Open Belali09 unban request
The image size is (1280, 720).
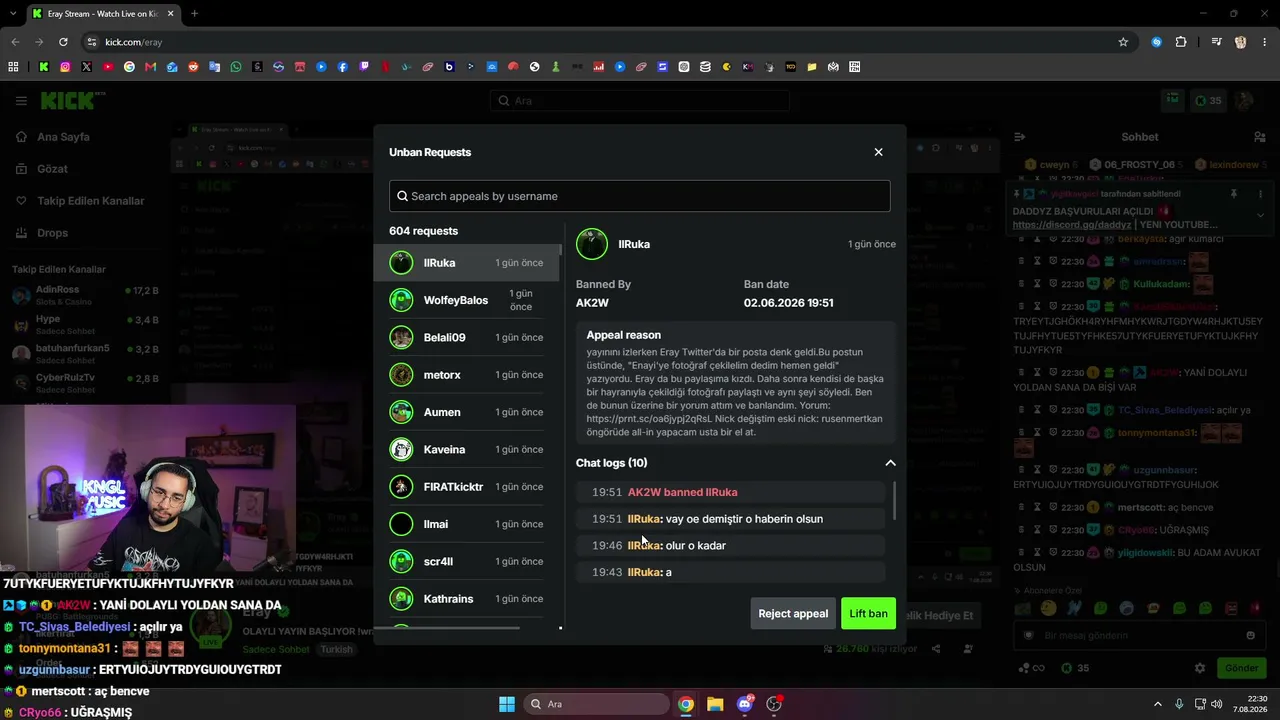[x=467, y=337]
